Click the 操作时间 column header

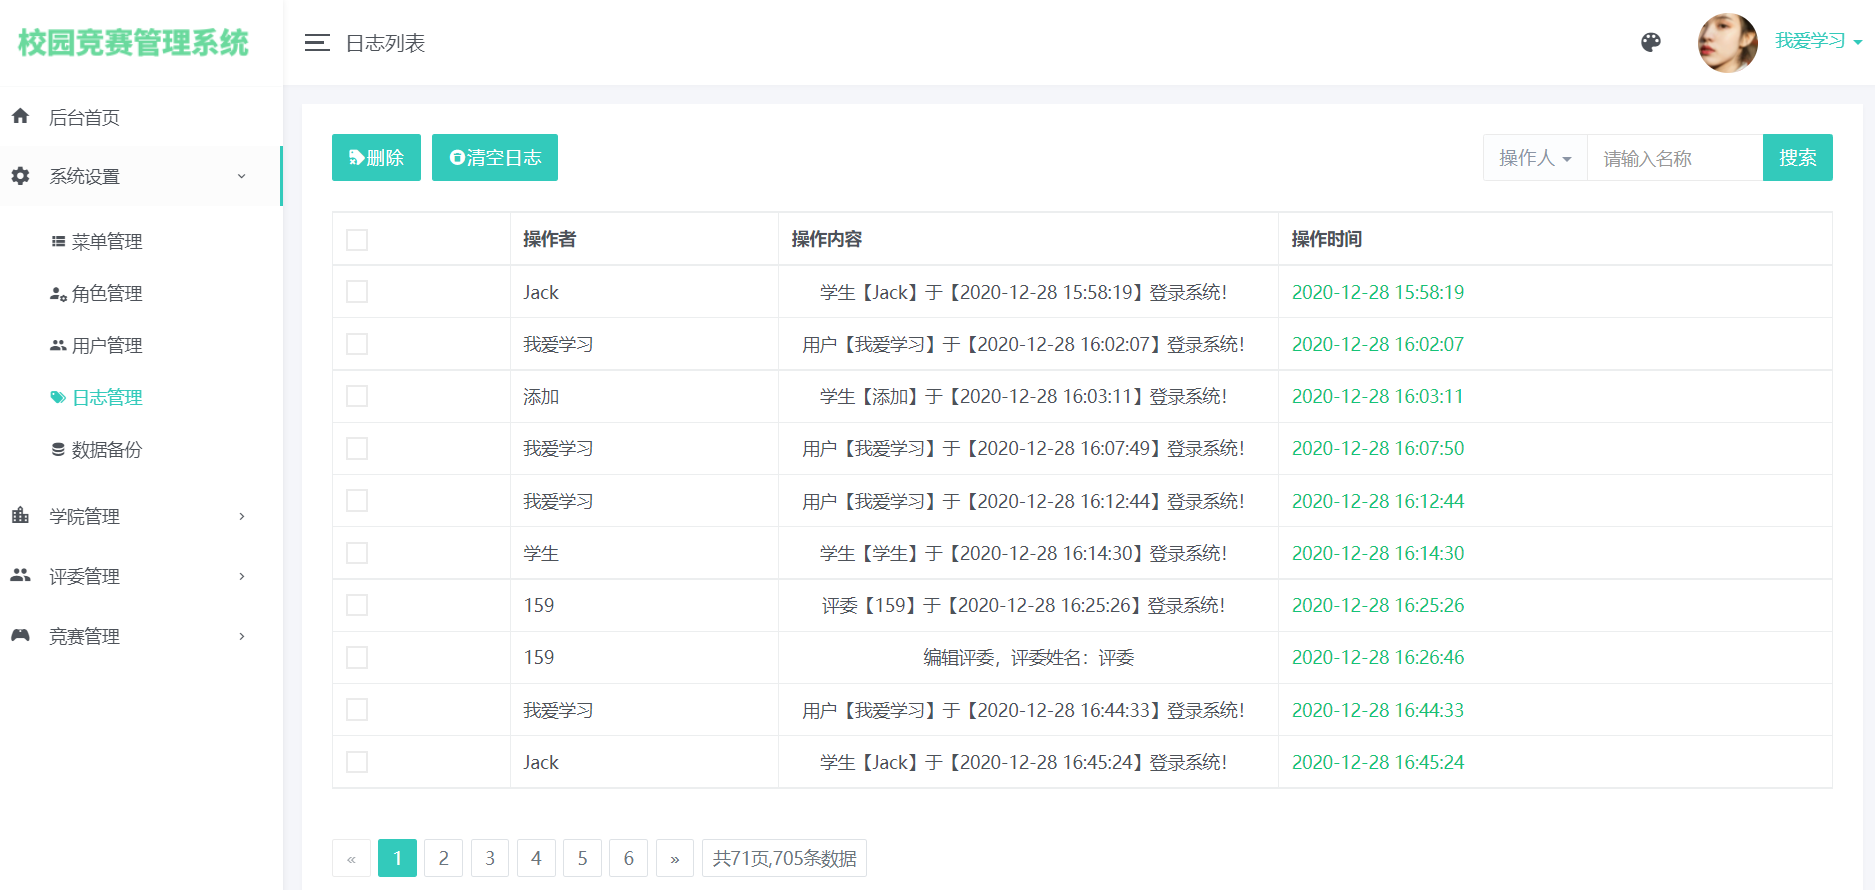click(x=1326, y=239)
